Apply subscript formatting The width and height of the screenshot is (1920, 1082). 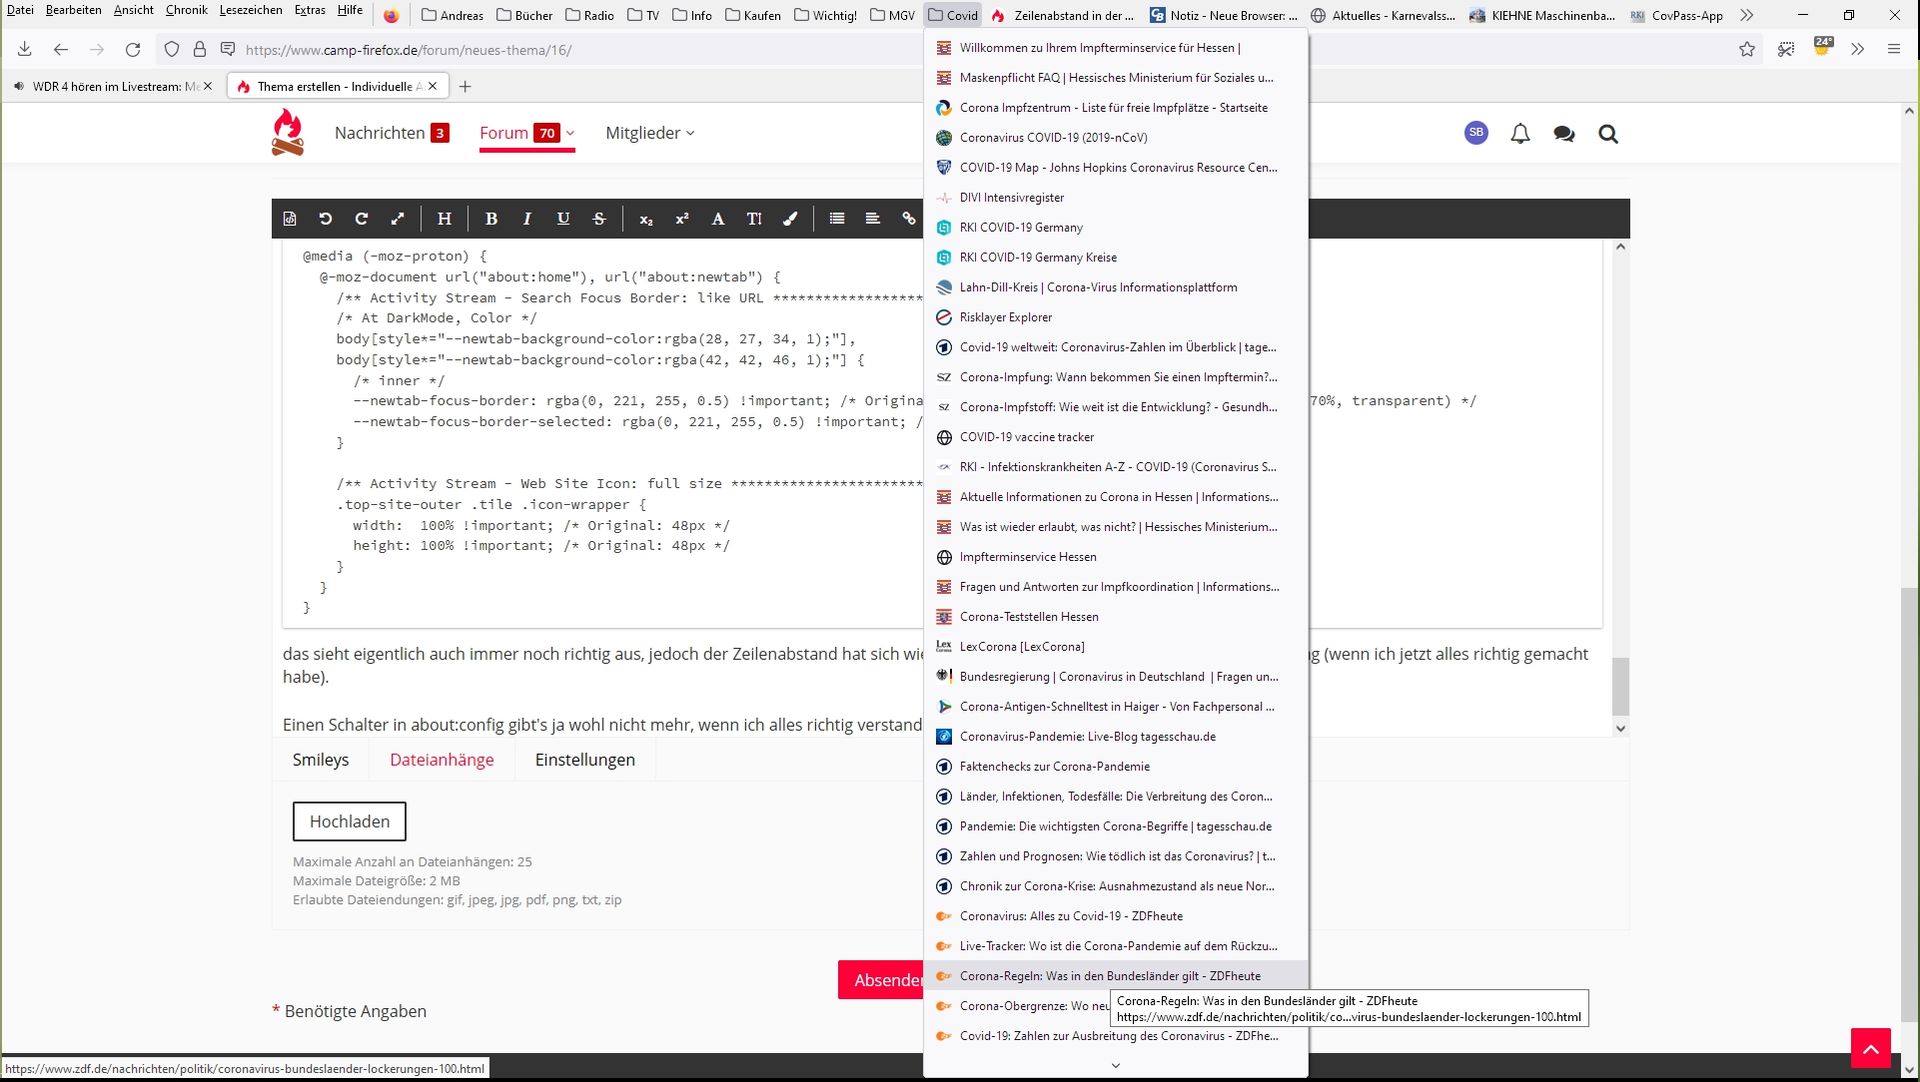[646, 219]
